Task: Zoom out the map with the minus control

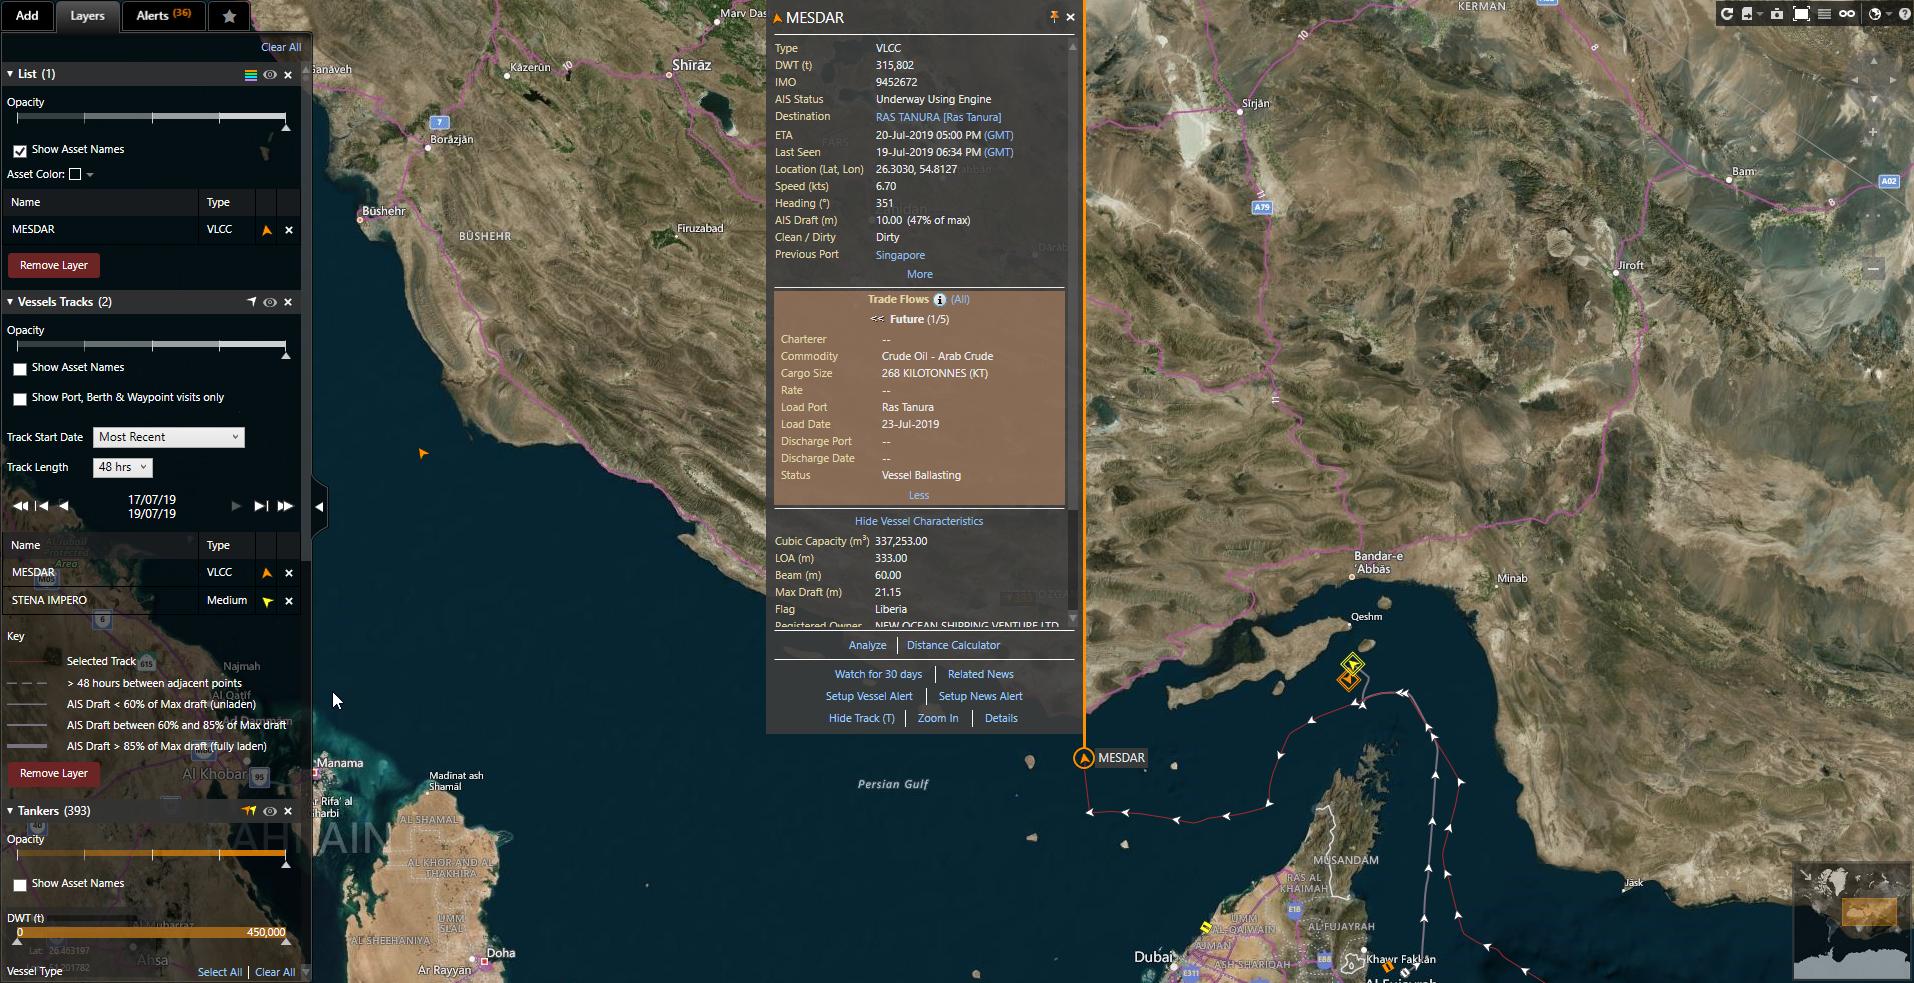Action: pyautogui.click(x=1873, y=268)
